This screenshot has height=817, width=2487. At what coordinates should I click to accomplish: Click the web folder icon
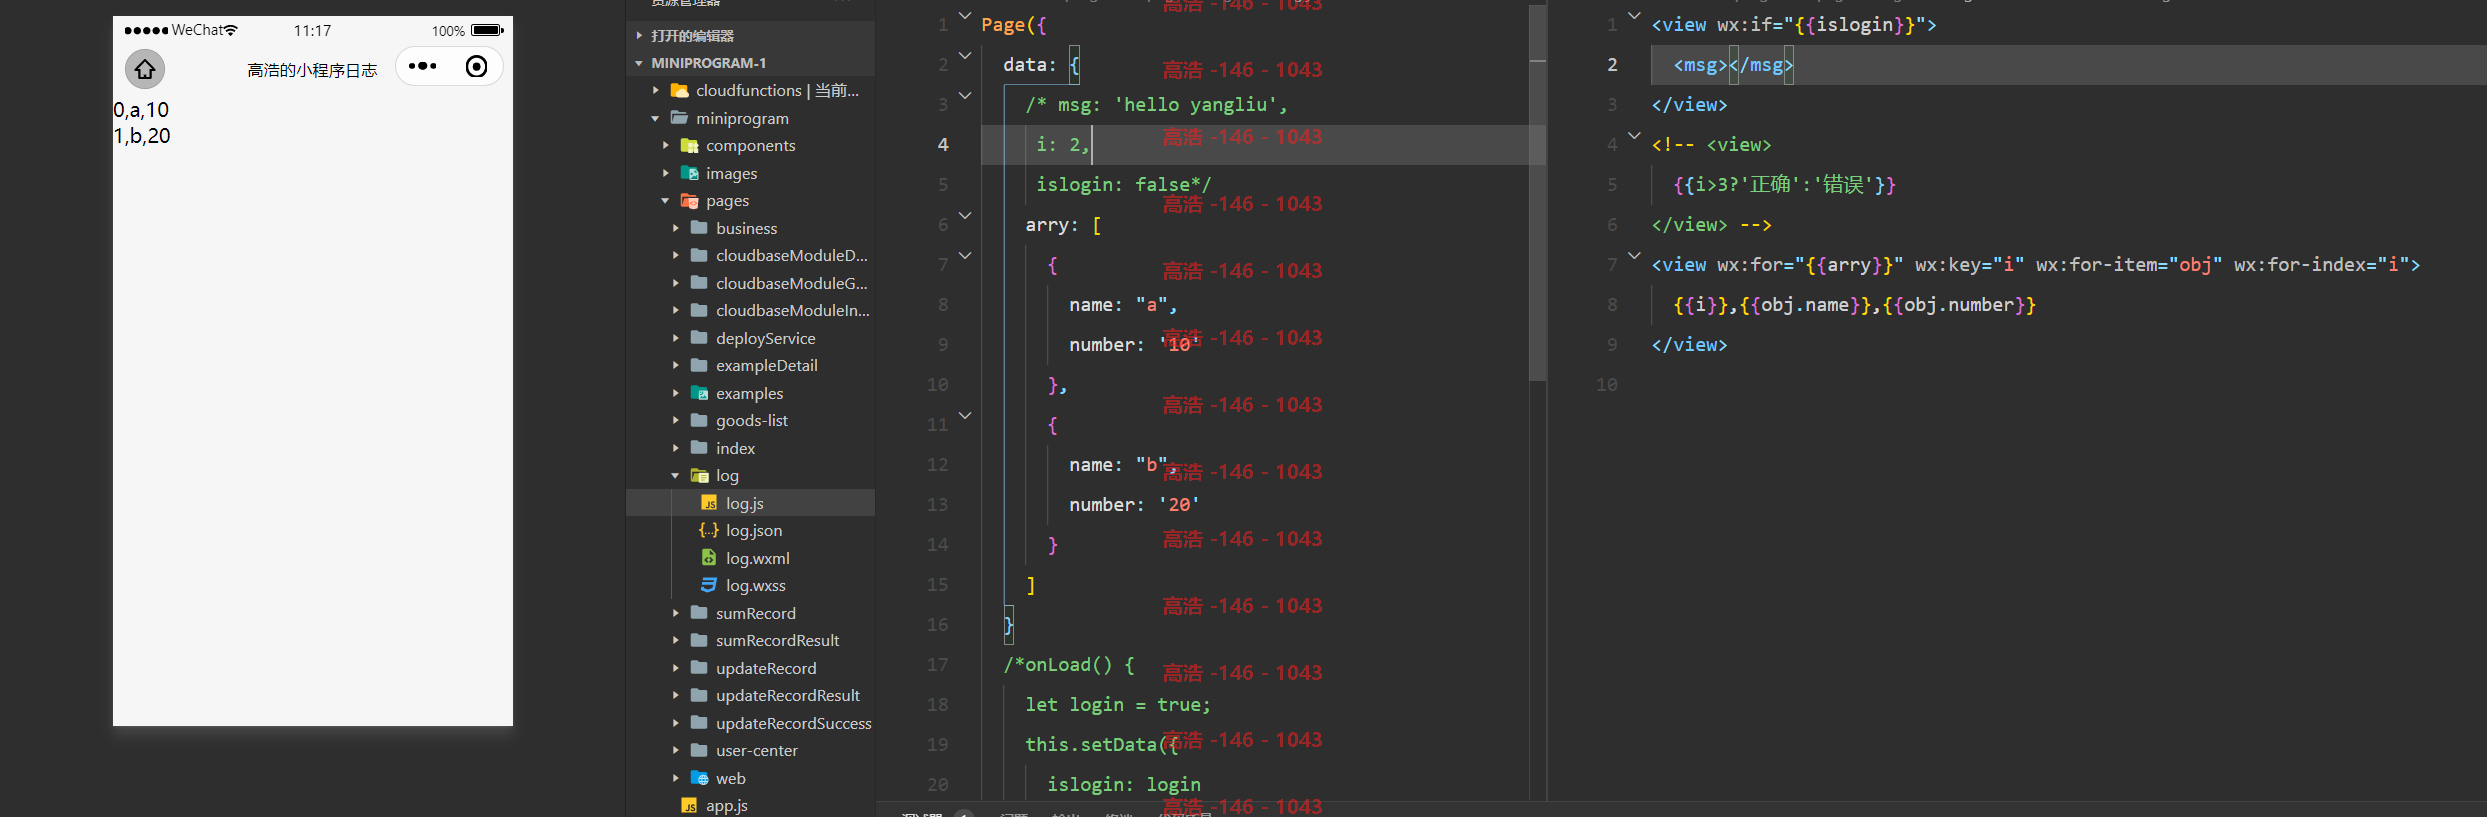700,778
